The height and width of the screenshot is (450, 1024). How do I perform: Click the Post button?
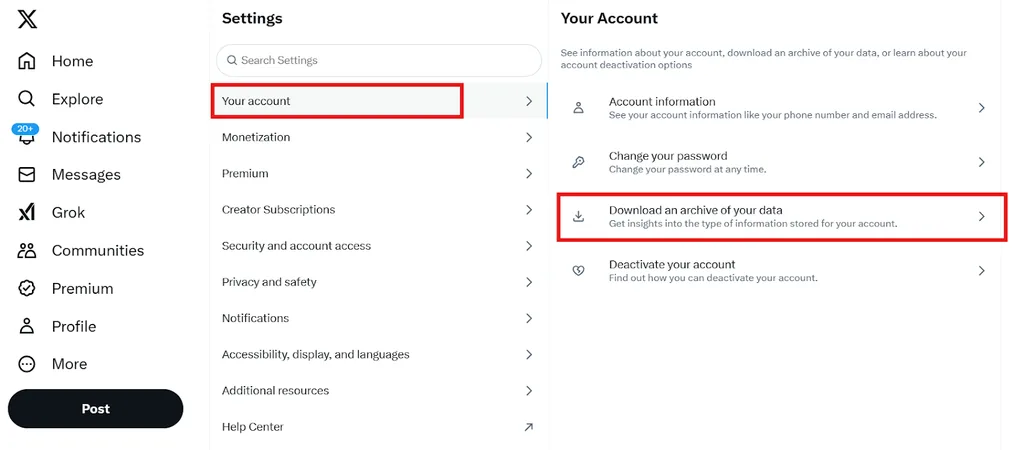pos(95,409)
